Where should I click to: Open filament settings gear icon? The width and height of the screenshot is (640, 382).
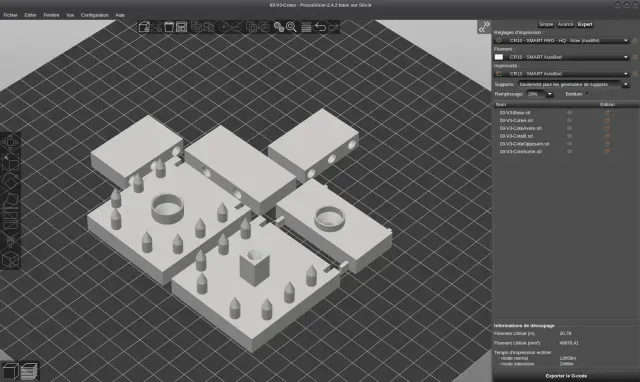point(635,57)
